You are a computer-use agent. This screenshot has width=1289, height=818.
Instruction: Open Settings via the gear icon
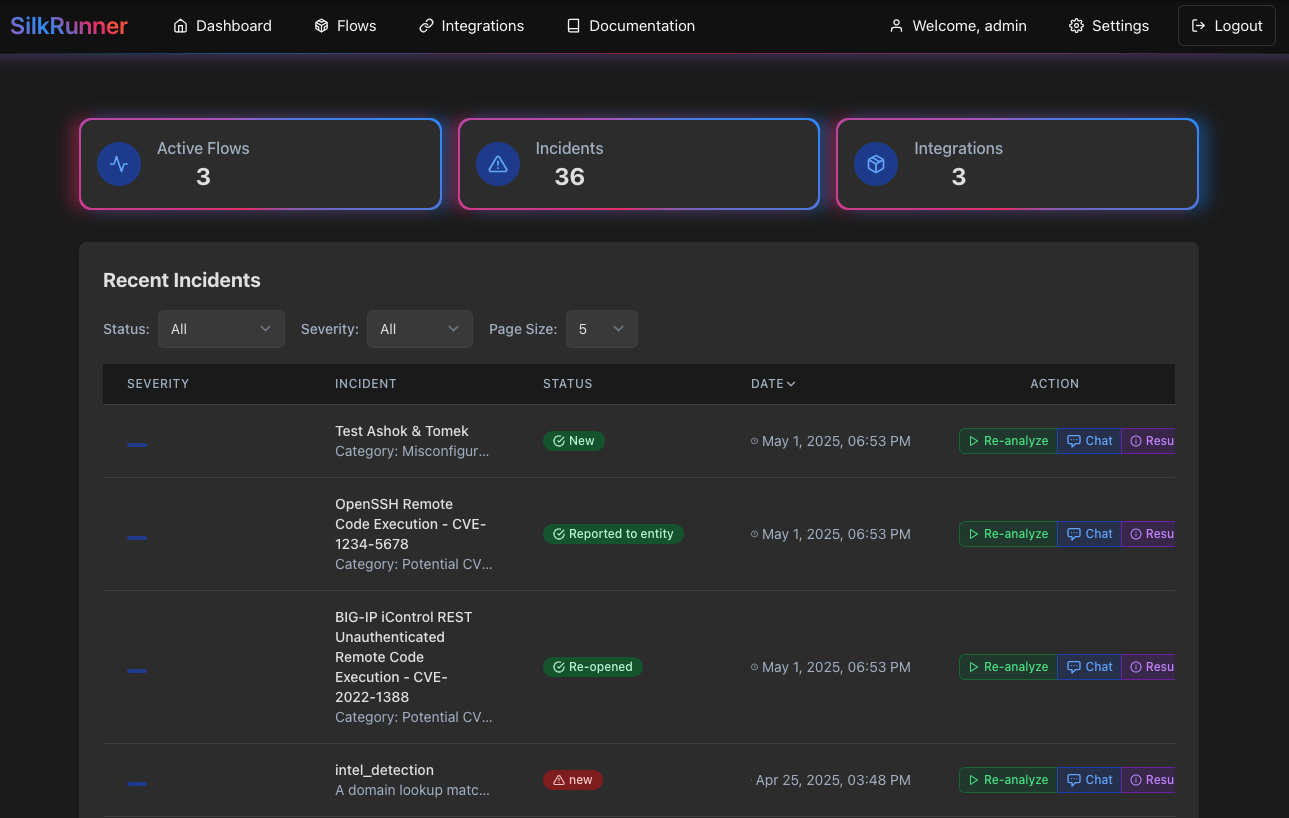[1077, 26]
